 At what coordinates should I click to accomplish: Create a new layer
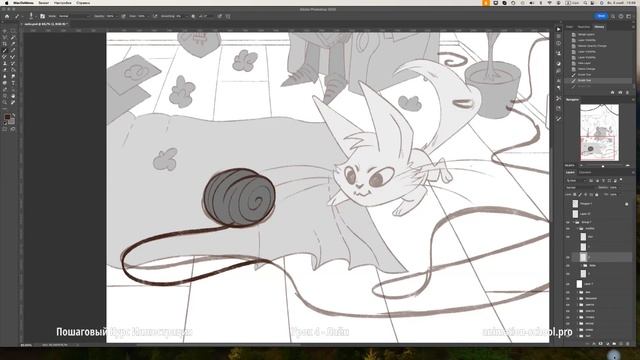621,344
